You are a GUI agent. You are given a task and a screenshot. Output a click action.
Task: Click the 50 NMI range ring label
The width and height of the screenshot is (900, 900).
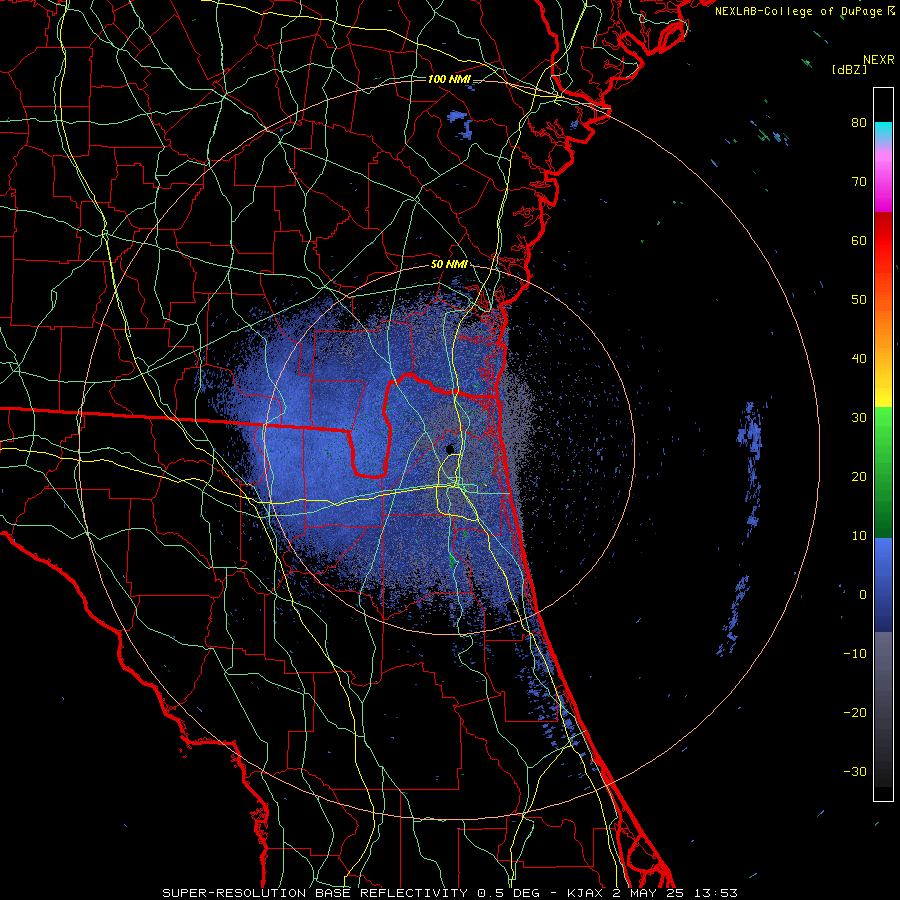(x=449, y=264)
